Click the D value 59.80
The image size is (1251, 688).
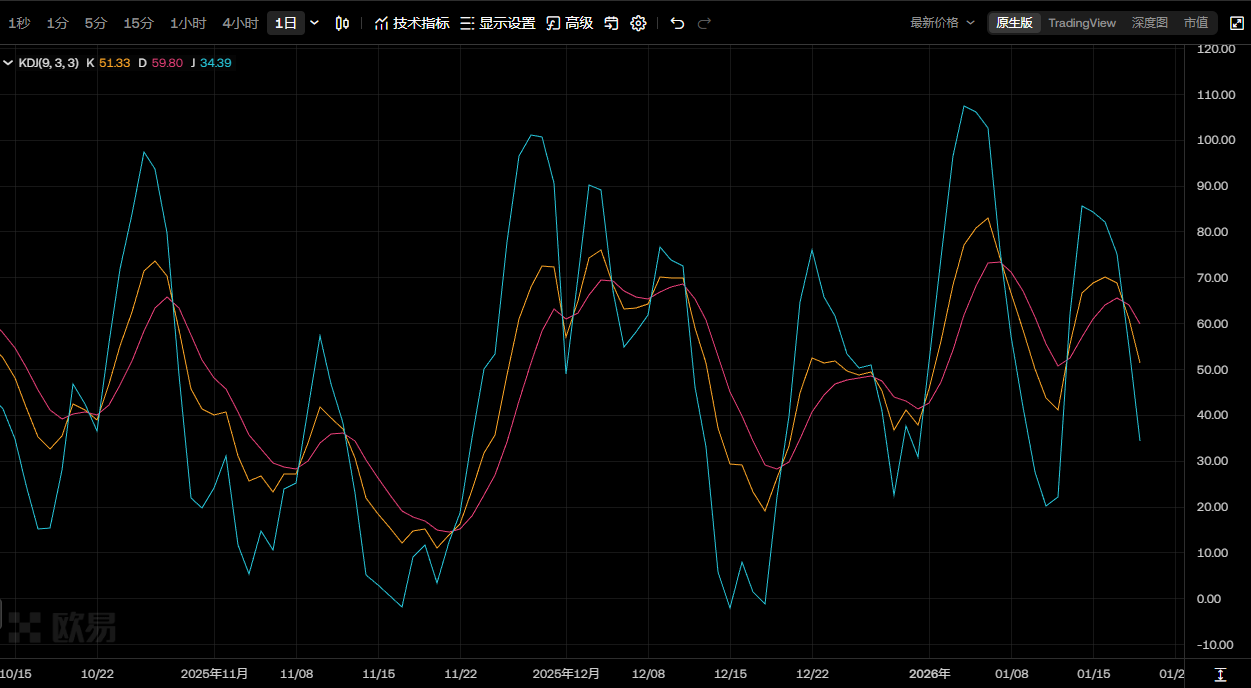click(167, 63)
